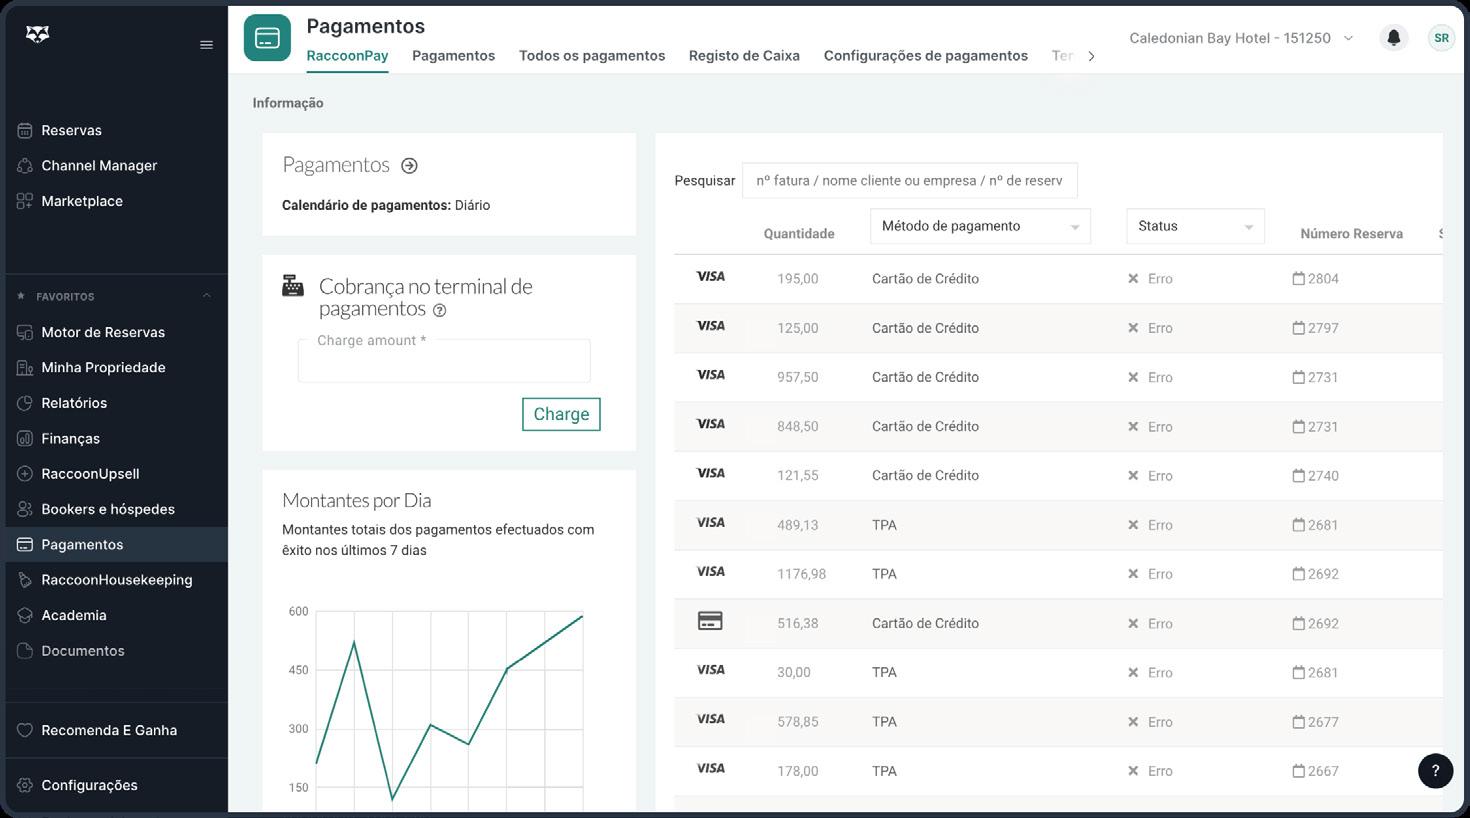1470x818 pixels.
Task: Open the Registo de Caixa tab
Action: (744, 56)
